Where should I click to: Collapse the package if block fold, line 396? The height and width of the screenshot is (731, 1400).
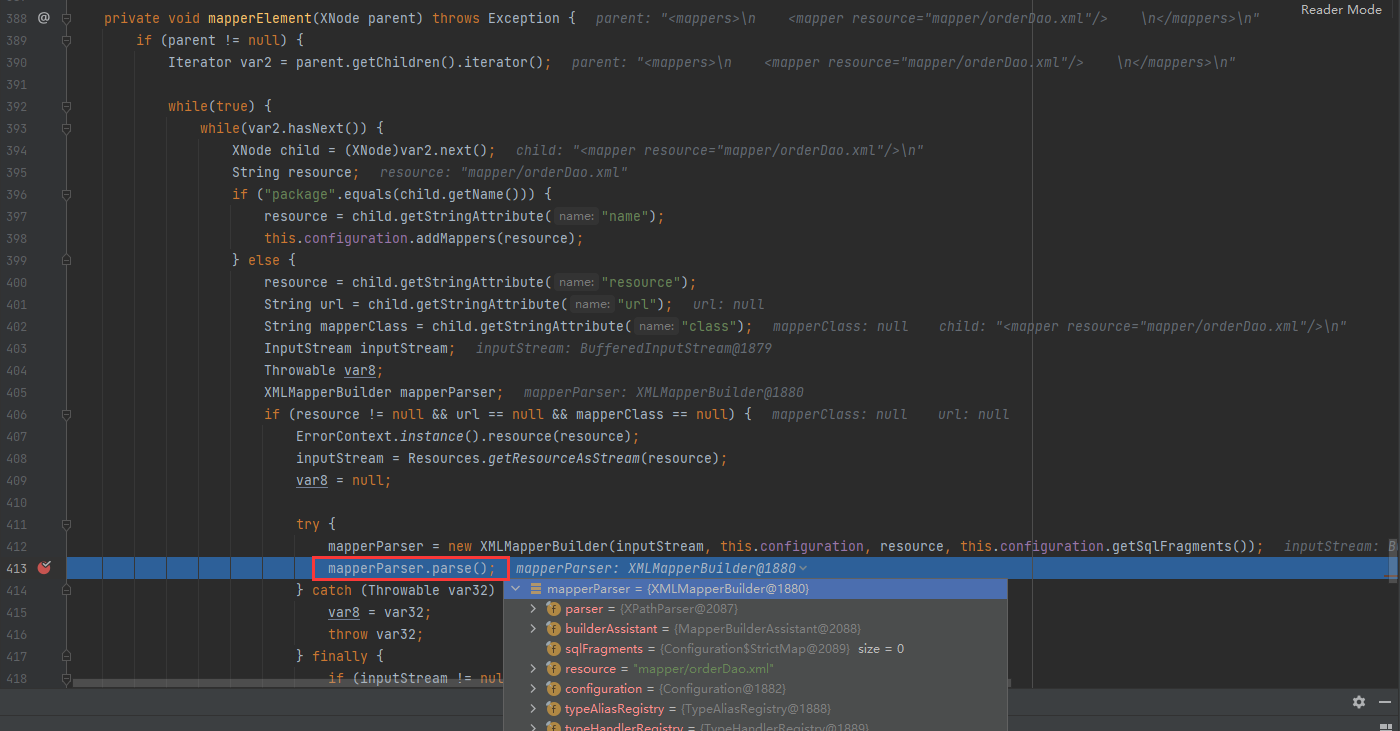[67, 194]
